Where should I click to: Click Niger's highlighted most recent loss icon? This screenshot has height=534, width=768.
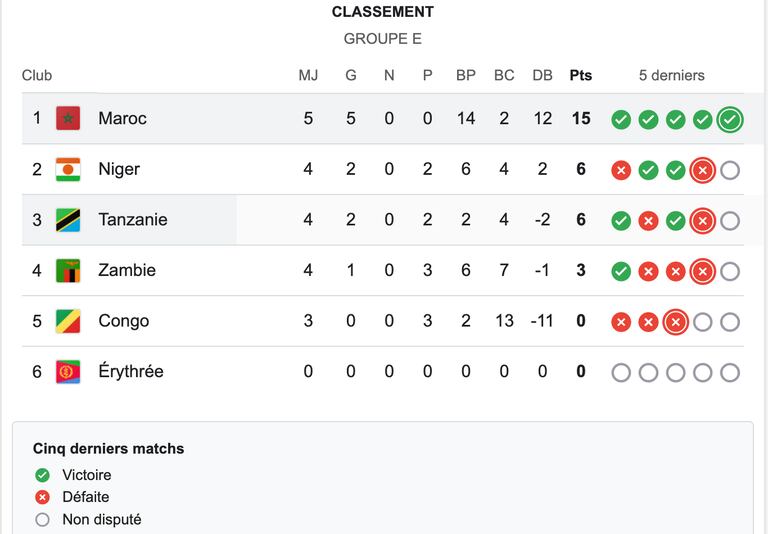pos(702,170)
